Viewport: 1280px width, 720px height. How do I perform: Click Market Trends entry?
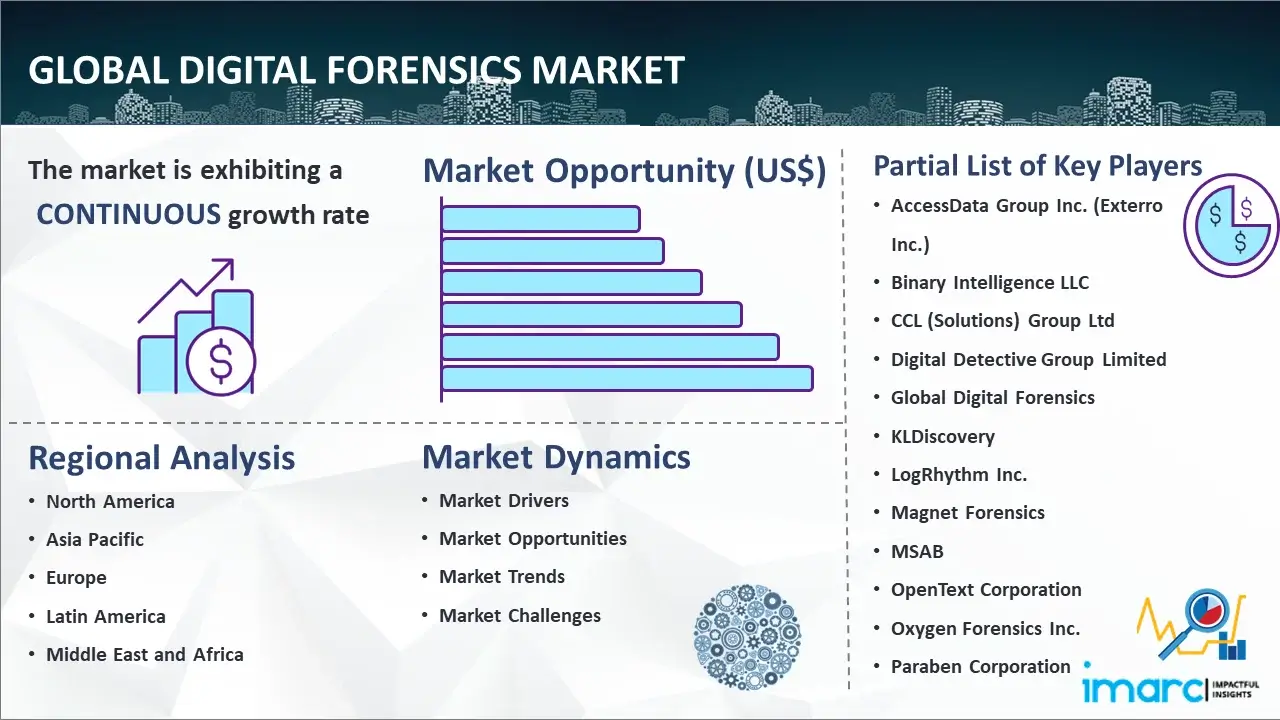coord(502,577)
